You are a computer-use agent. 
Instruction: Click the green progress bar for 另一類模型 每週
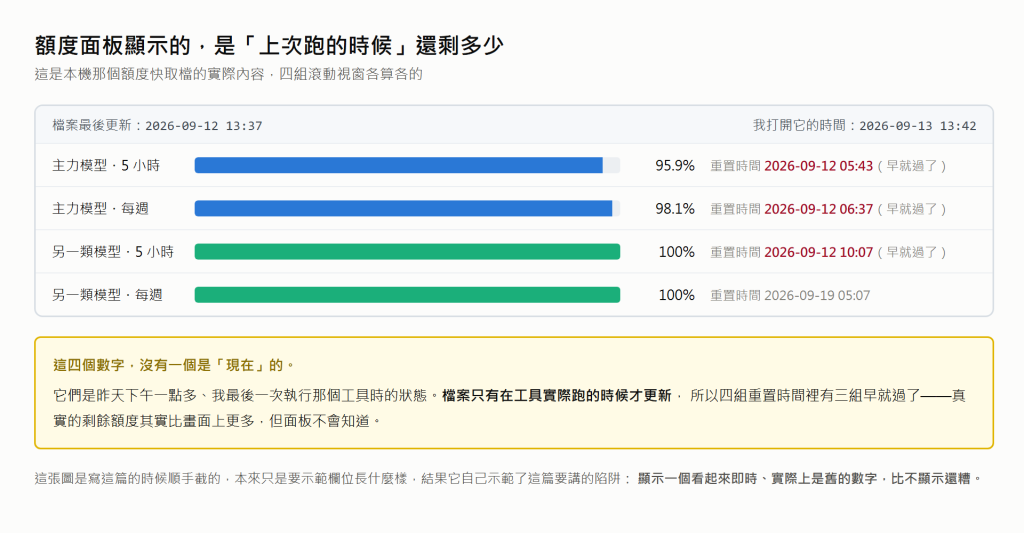408,295
